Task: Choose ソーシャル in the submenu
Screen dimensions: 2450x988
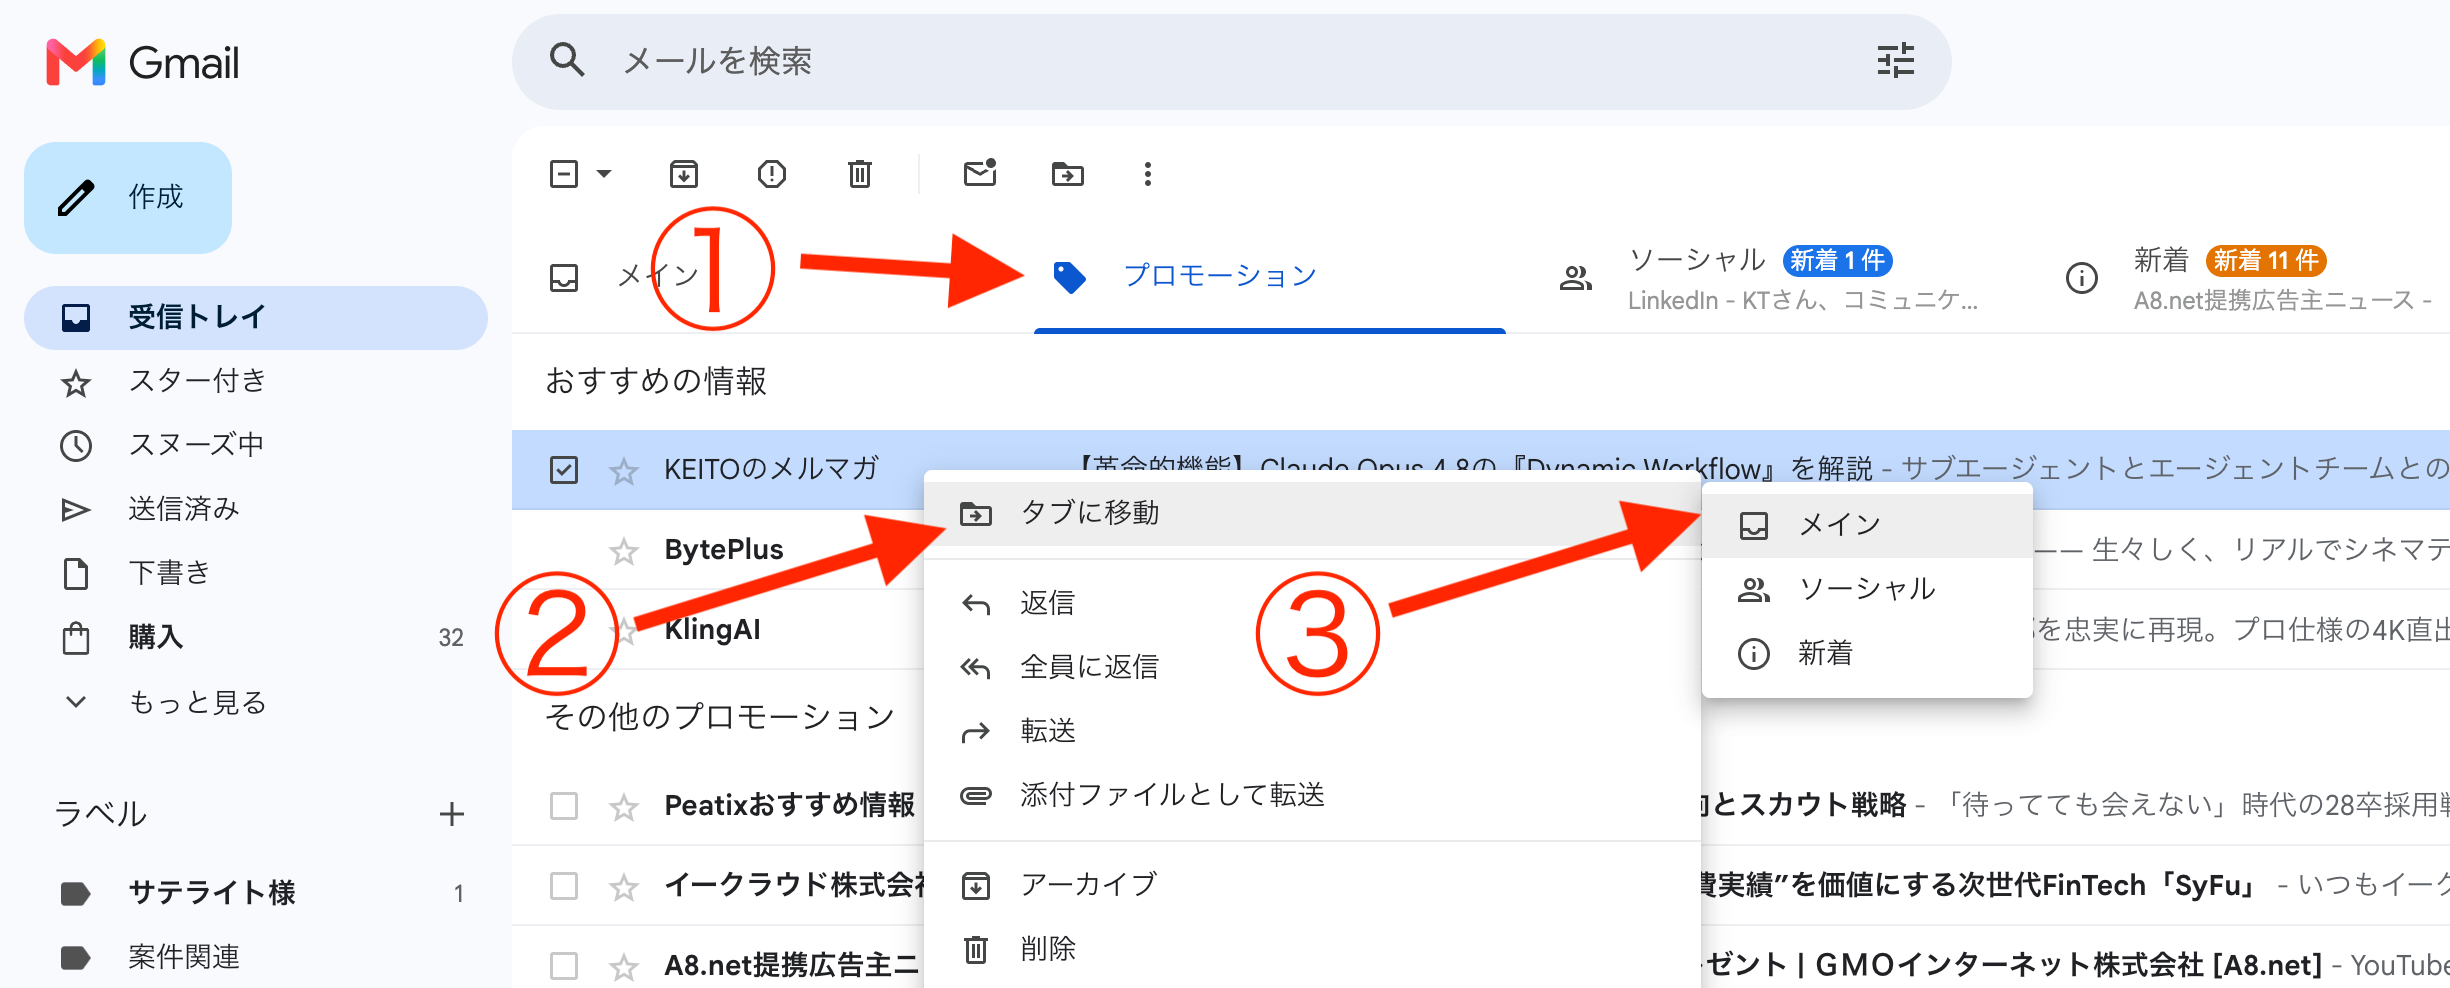Action: pyautogui.click(x=1867, y=589)
